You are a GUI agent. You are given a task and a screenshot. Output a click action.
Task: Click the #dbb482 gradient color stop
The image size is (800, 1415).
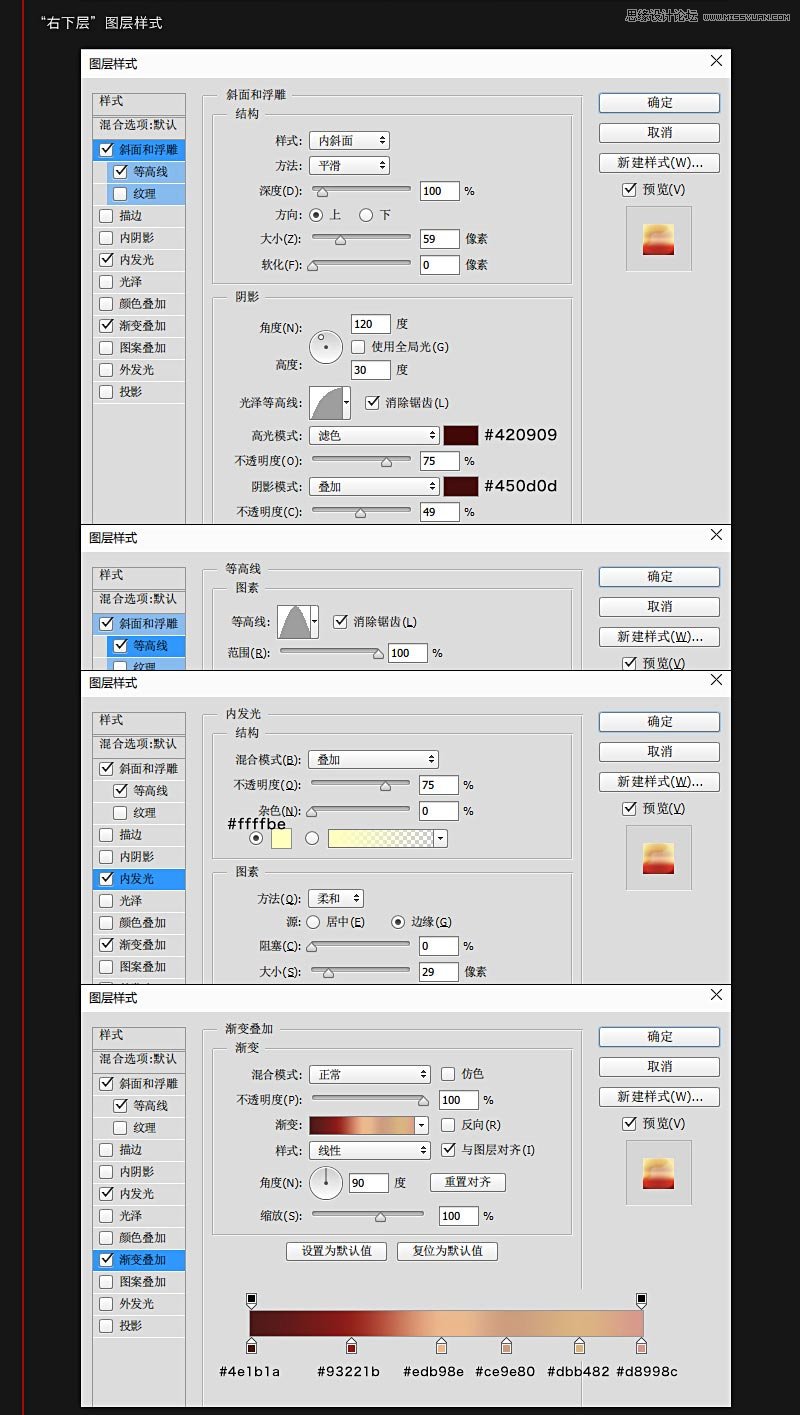(579, 1346)
